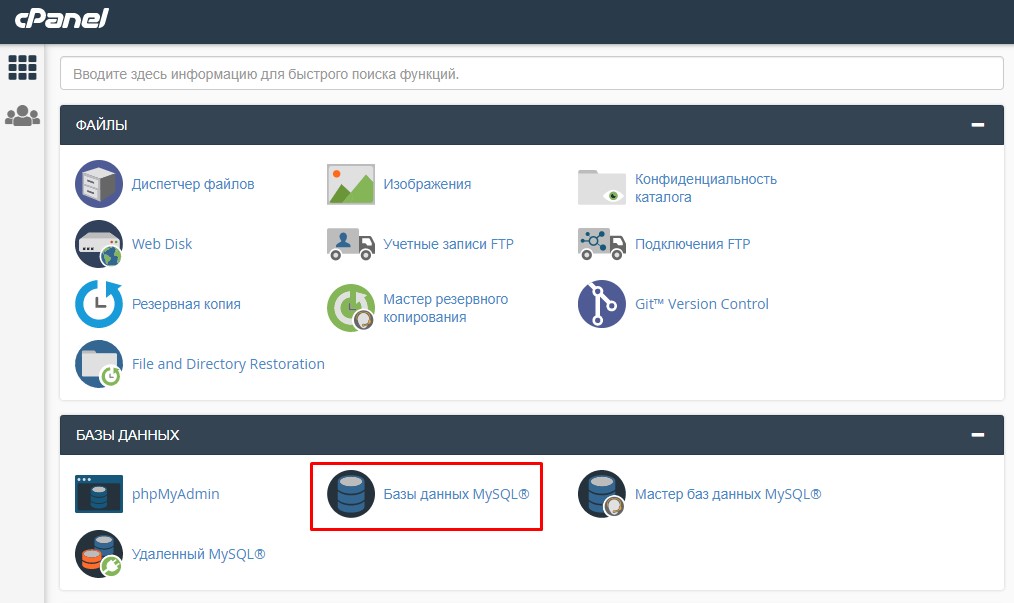Click the Web Disk icon

coord(99,244)
